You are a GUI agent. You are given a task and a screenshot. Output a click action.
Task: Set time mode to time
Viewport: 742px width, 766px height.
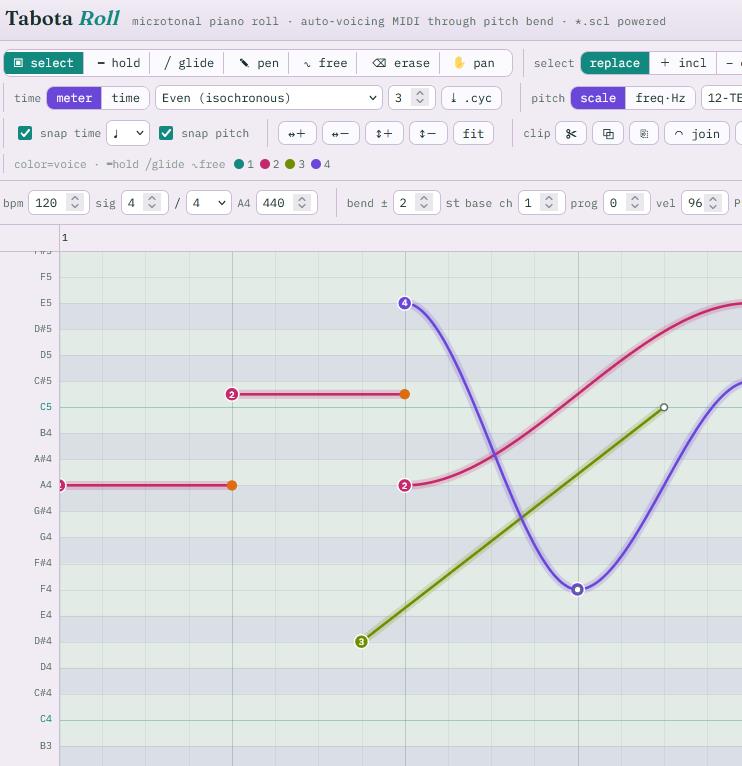pyautogui.click(x=125, y=98)
